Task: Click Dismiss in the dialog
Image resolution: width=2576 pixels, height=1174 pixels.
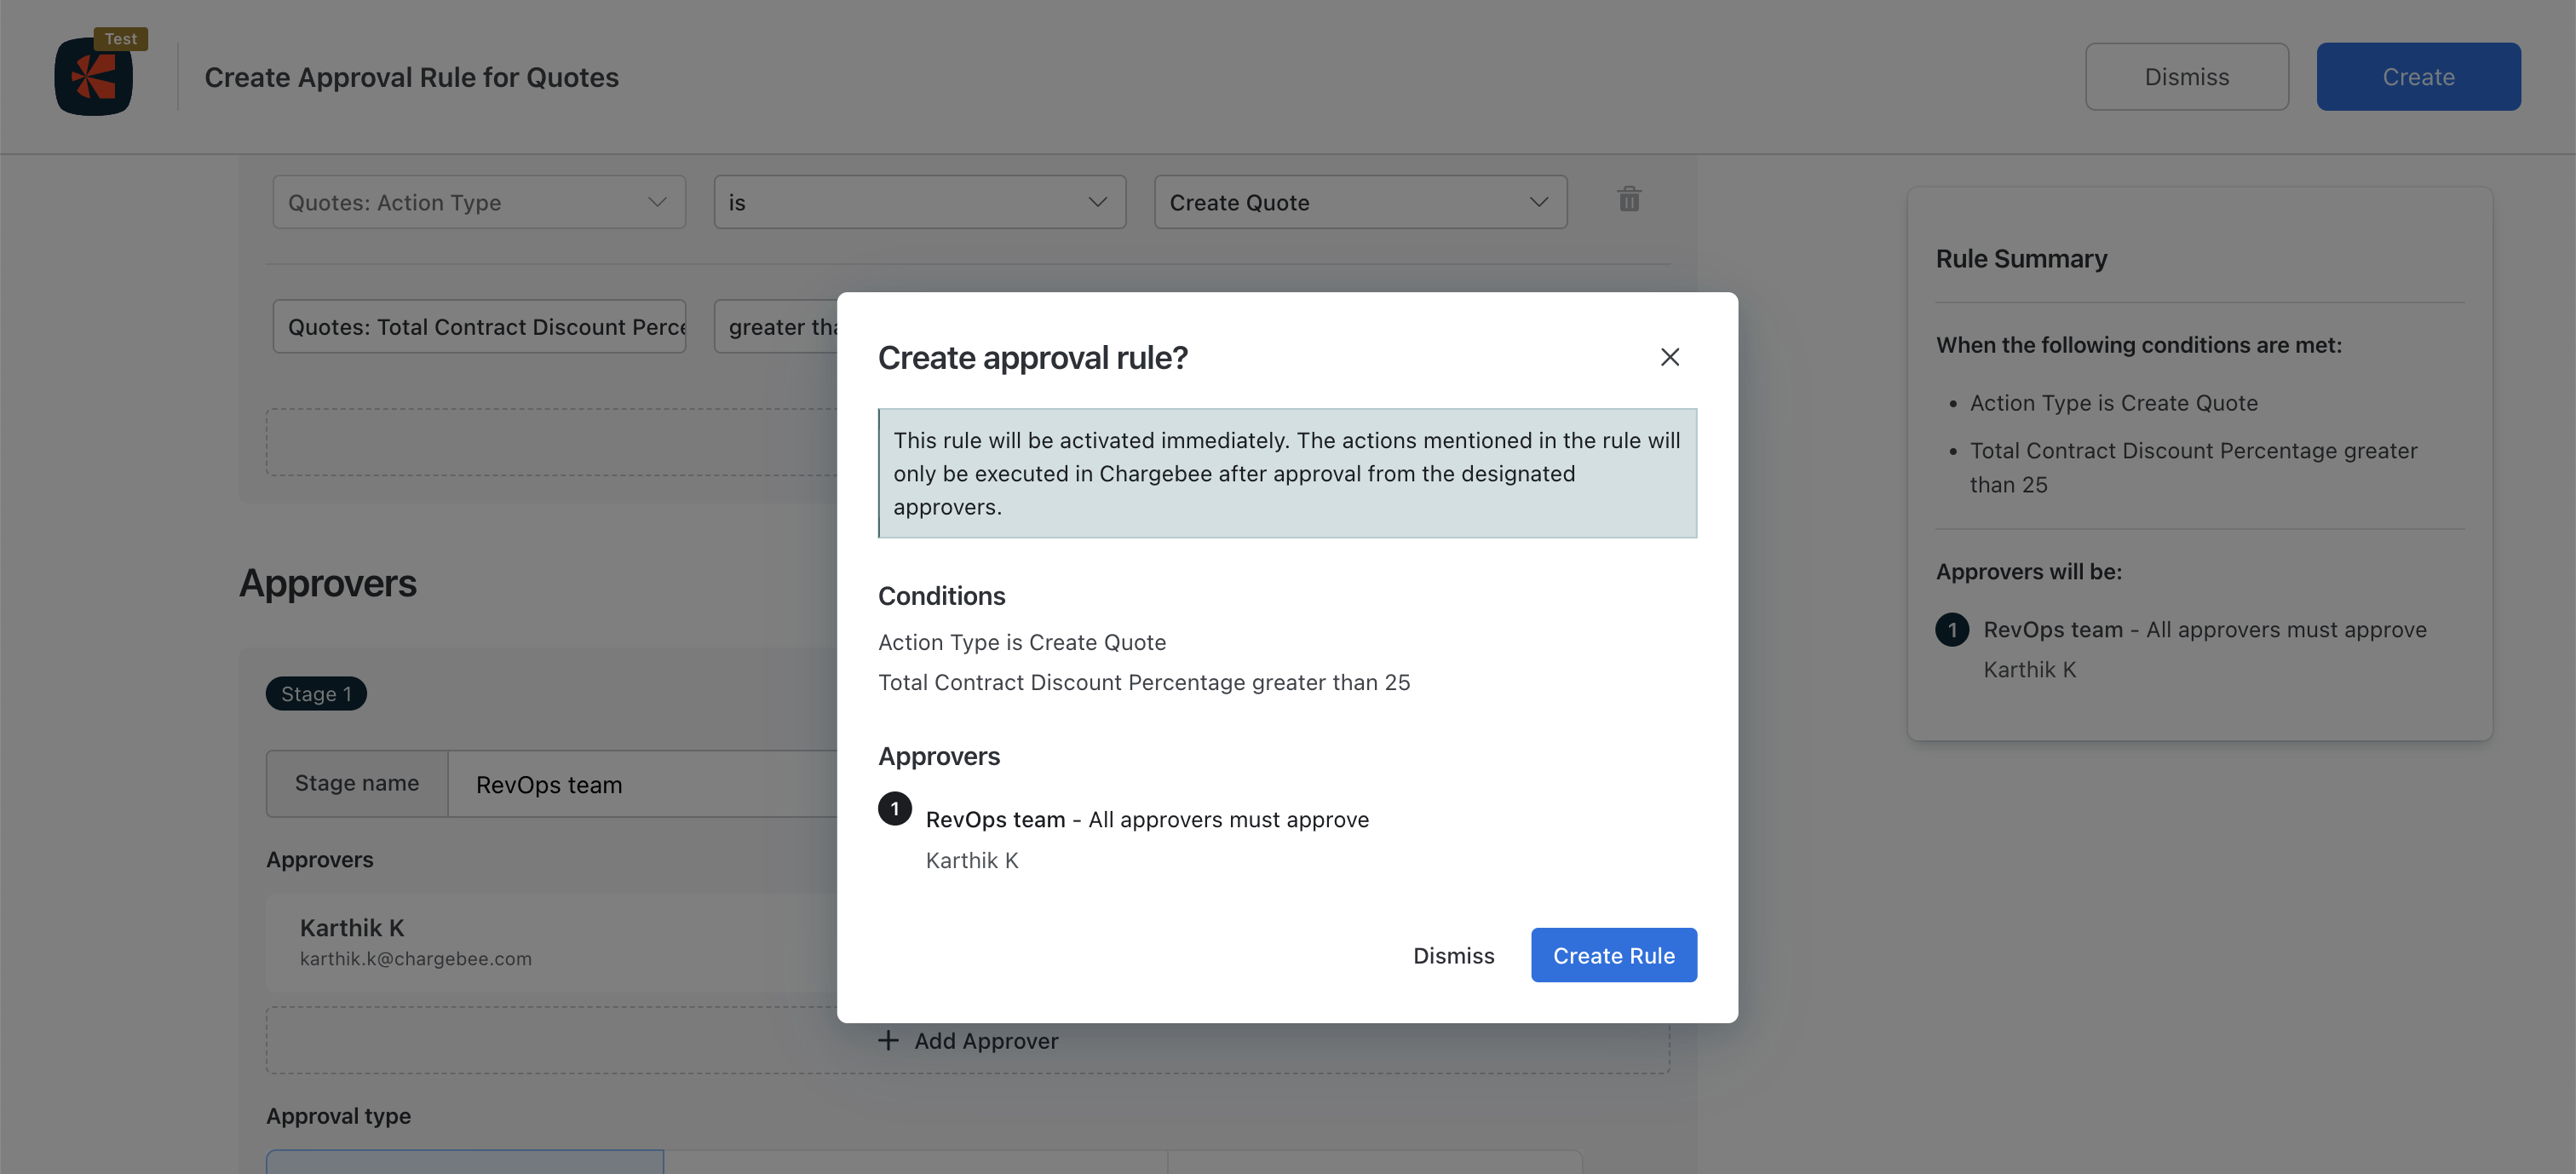Action: tap(1452, 955)
